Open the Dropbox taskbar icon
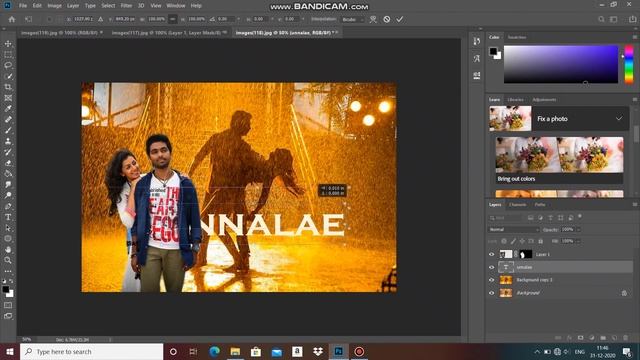 318,351
